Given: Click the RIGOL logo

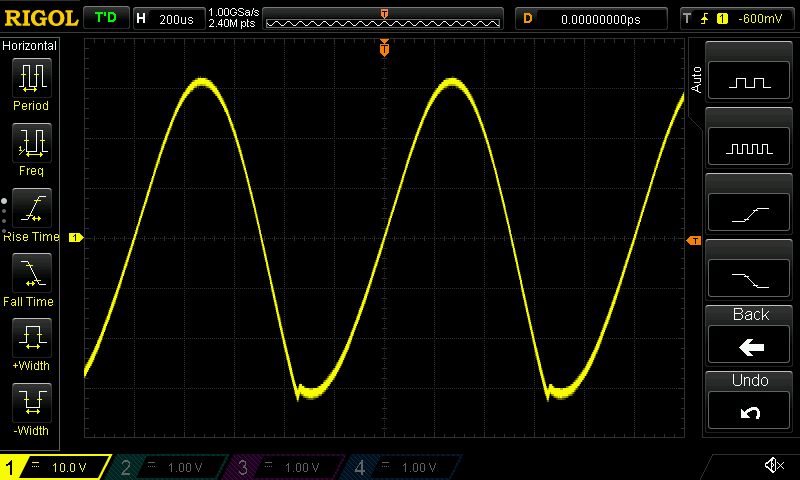Looking at the screenshot, I should 41,19.
